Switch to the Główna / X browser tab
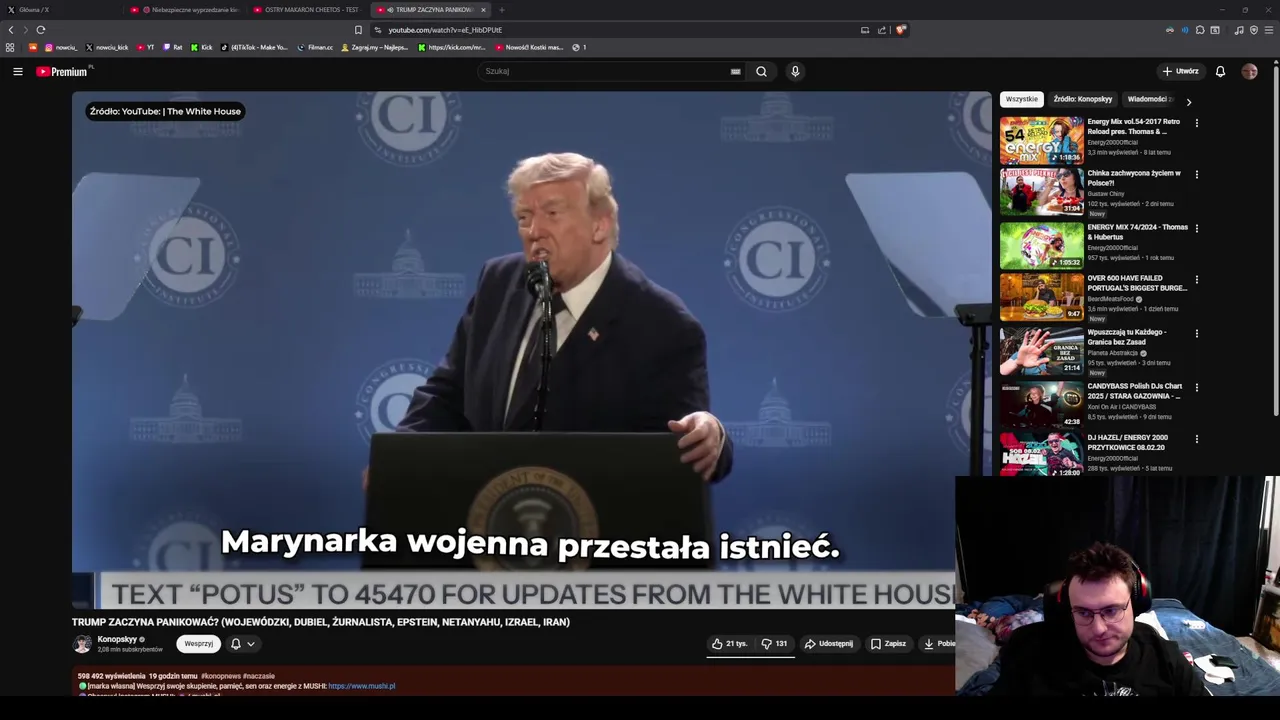This screenshot has height=720, width=1280. 60,10
